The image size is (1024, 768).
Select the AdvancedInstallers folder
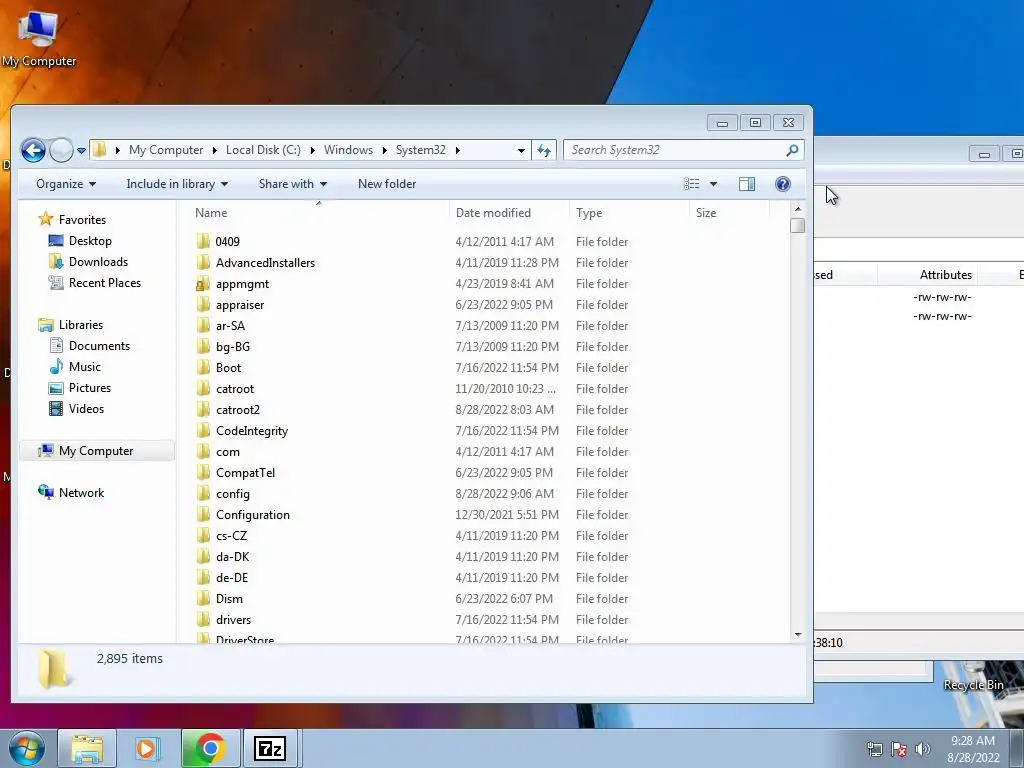coord(265,263)
